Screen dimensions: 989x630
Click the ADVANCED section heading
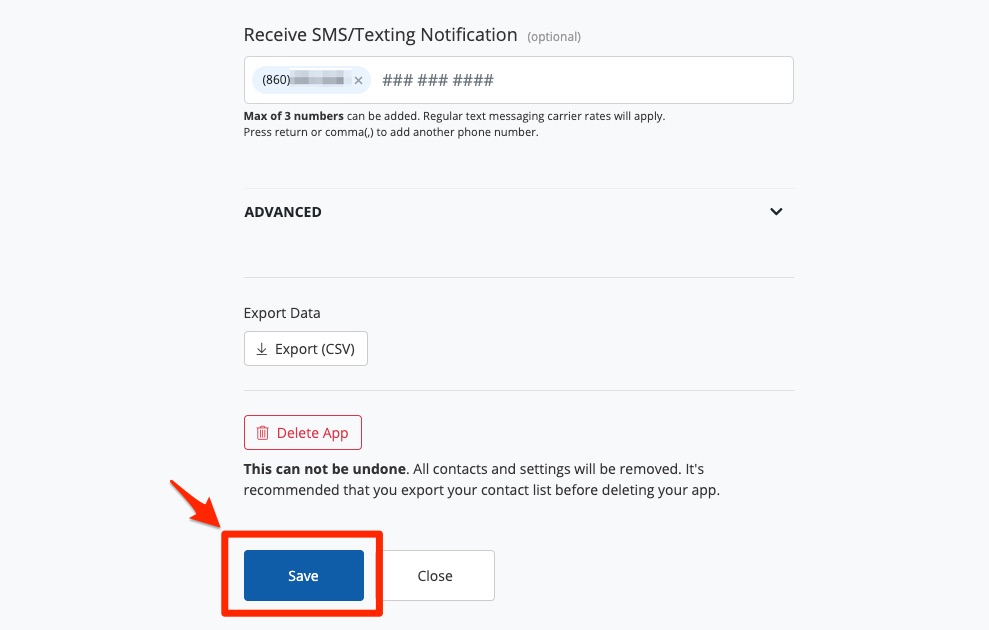click(x=283, y=212)
